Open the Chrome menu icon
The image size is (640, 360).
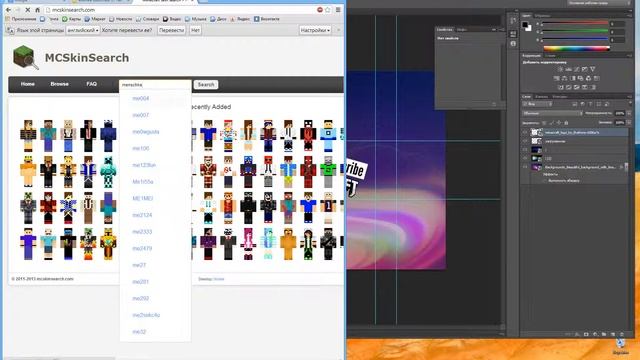[338, 10]
